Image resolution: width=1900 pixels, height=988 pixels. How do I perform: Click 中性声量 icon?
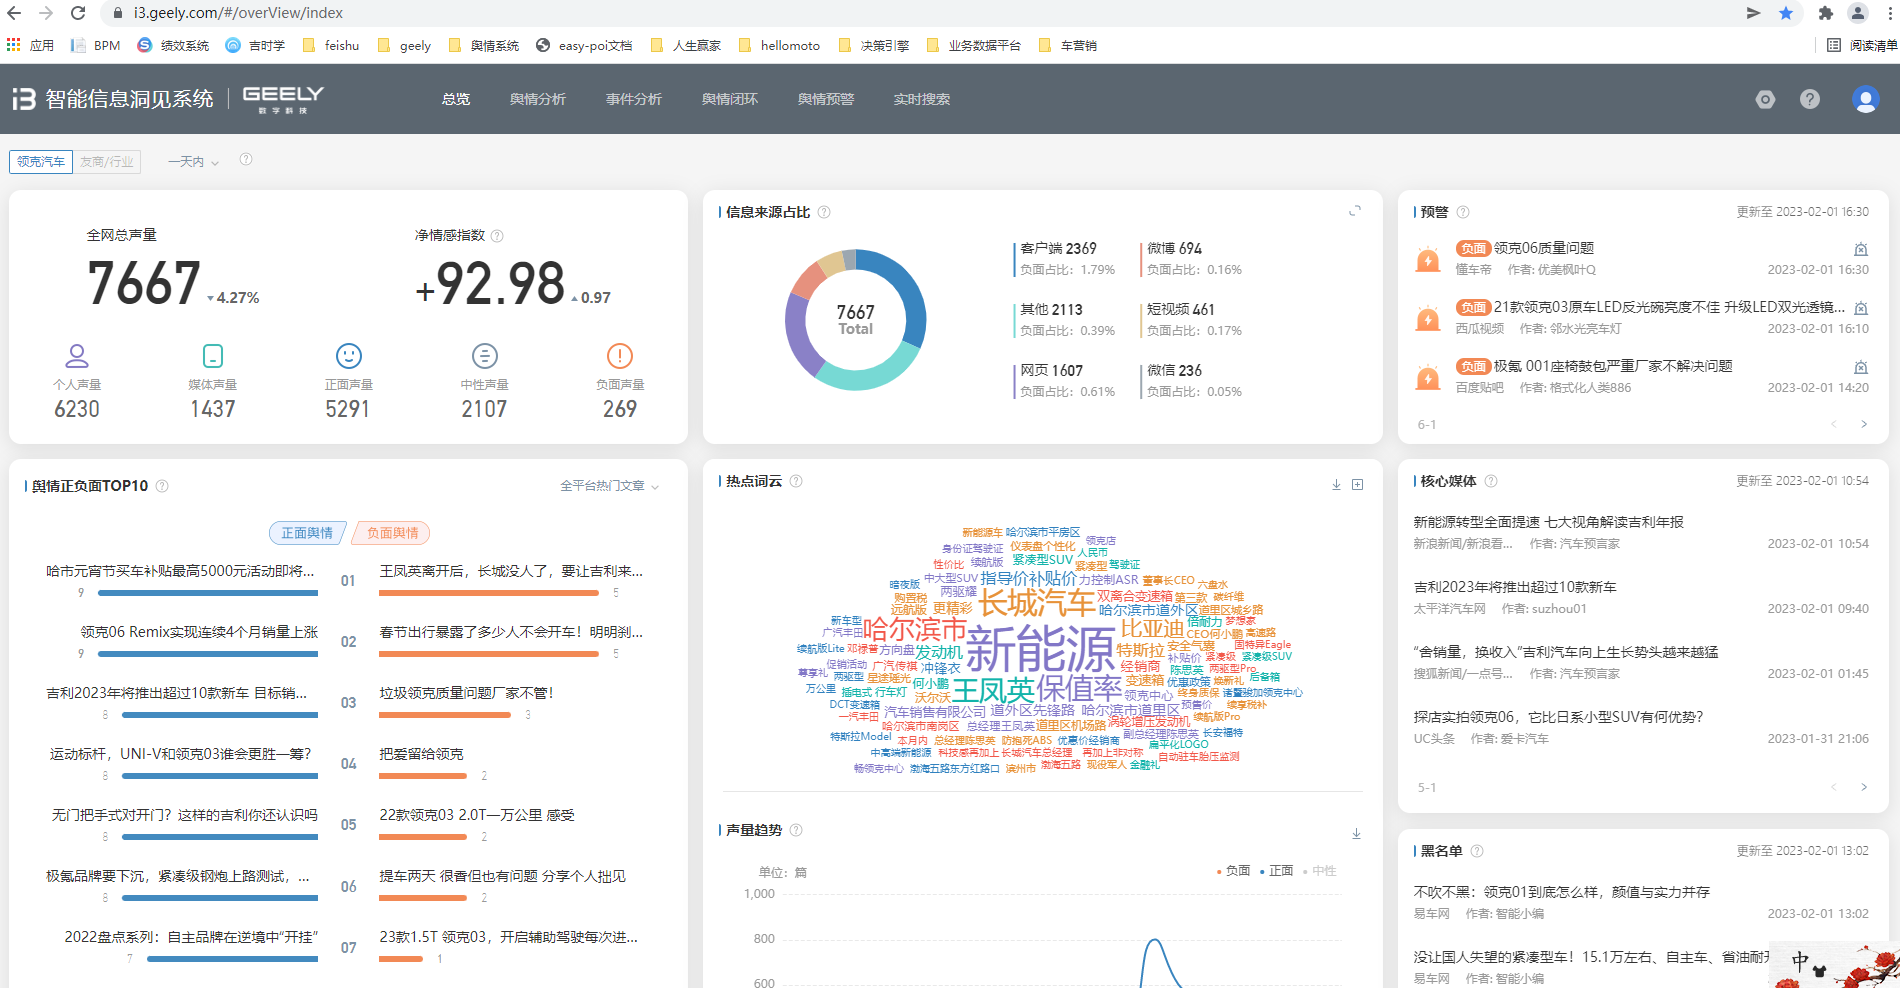485,356
